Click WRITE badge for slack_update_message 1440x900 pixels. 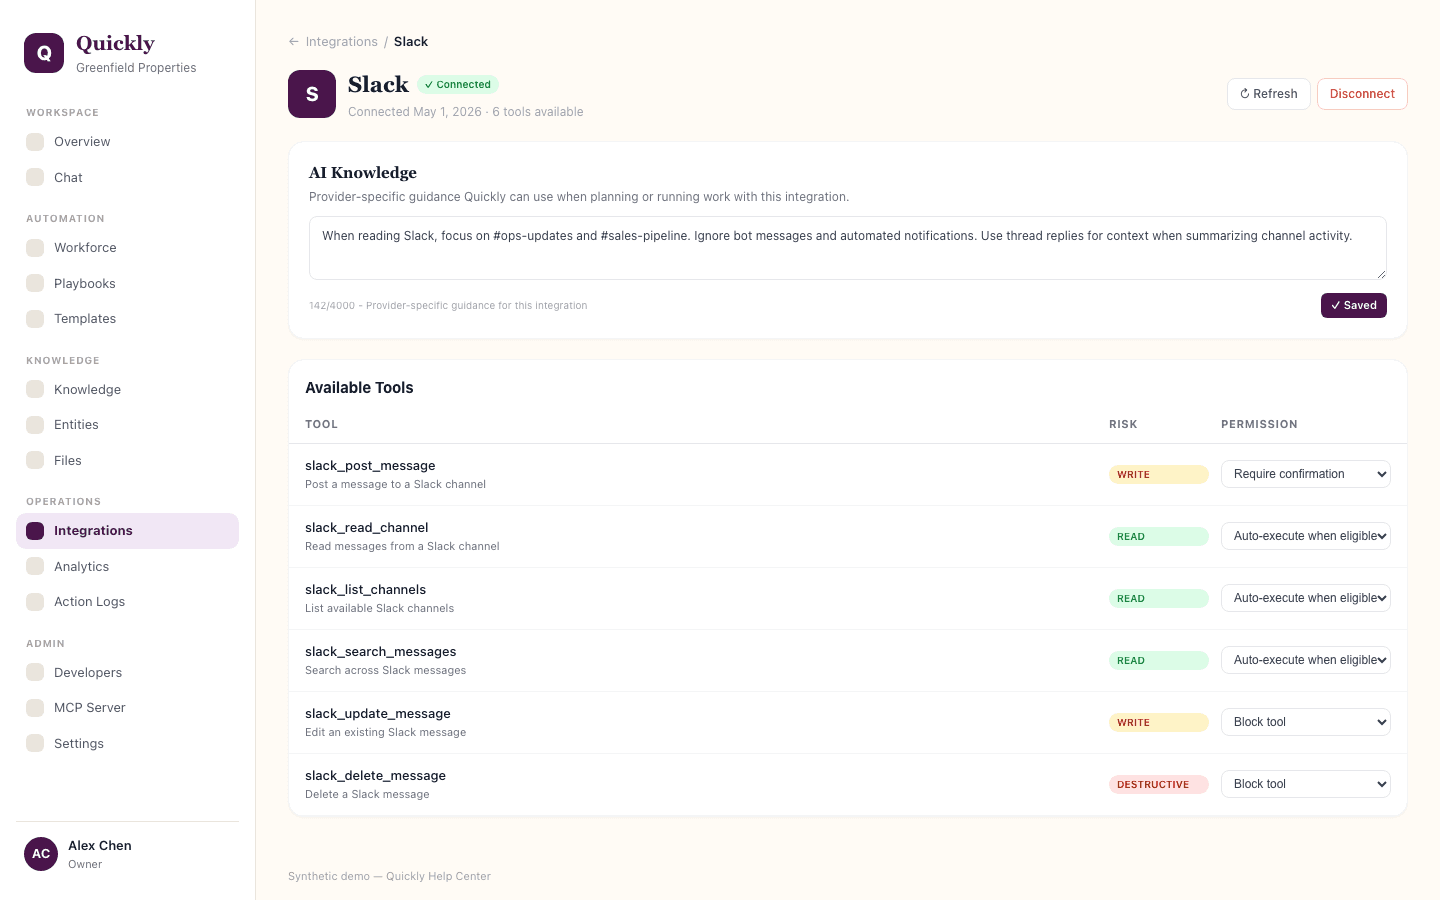pyautogui.click(x=1159, y=723)
